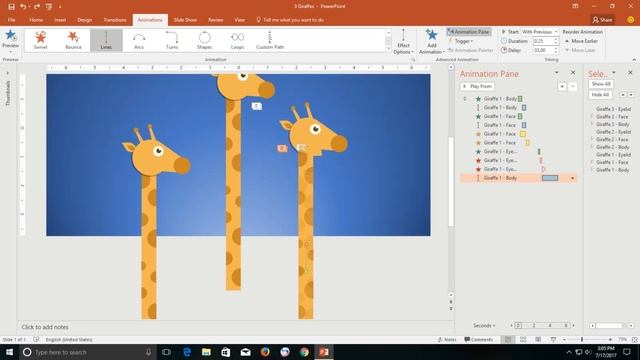This screenshot has width=640, height=360.
Task: Switch to Reading view
Action: (x=538, y=340)
